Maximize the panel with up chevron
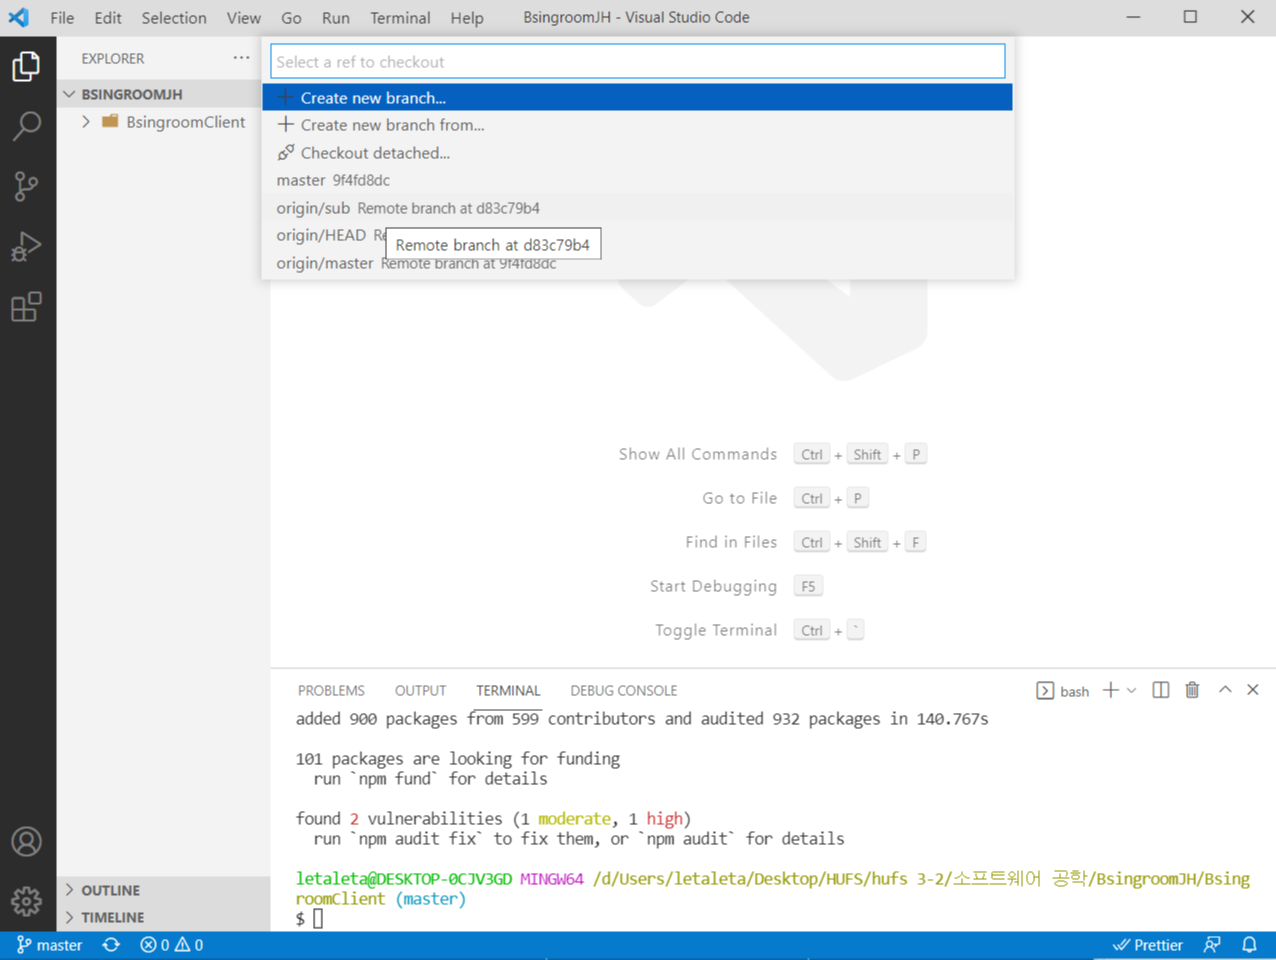1276x960 pixels. [x=1225, y=690]
